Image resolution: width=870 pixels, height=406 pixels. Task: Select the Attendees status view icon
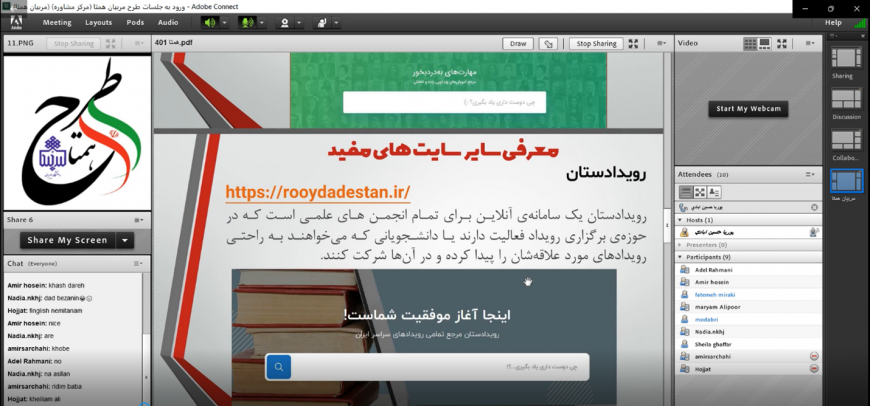click(x=714, y=192)
